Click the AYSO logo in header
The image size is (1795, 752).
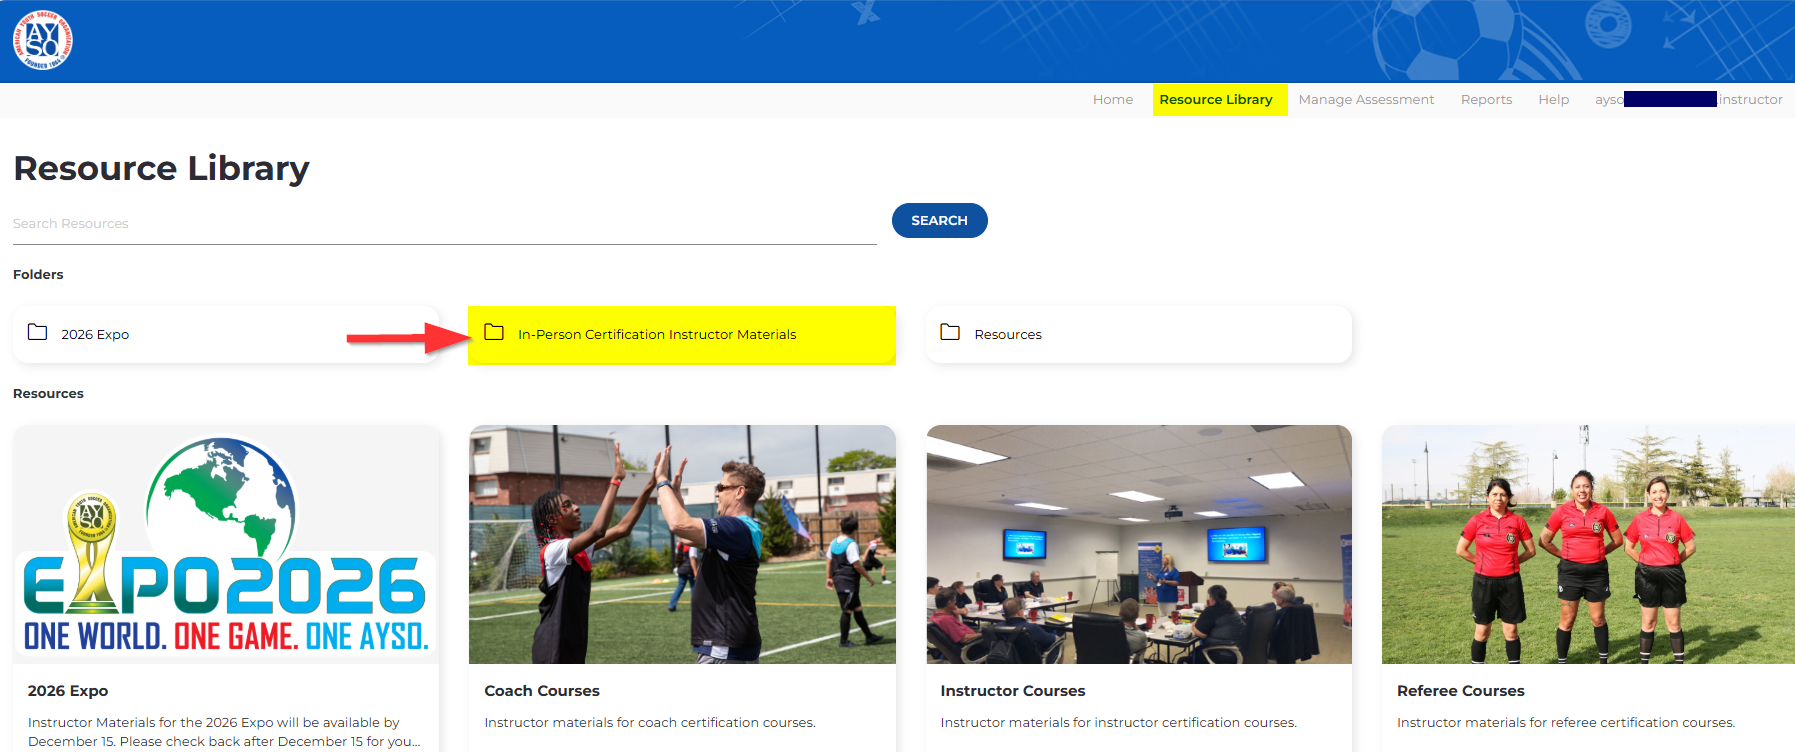(42, 40)
